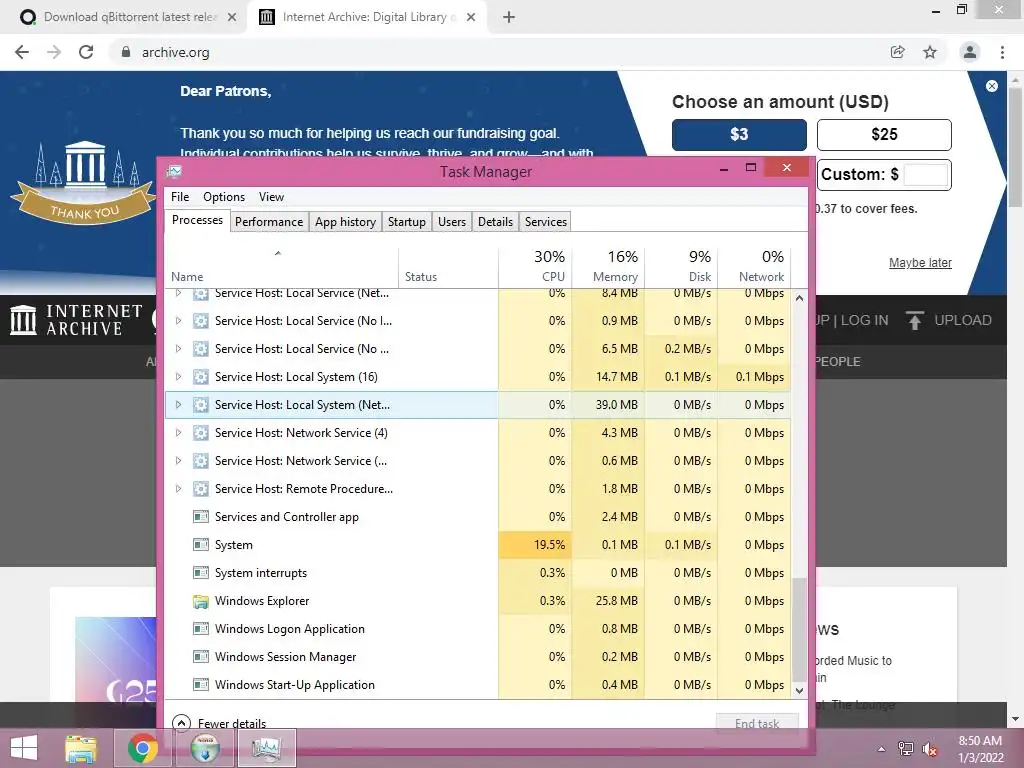Click the Services and Controller app icon
The width and height of the screenshot is (1024, 768).
200,517
